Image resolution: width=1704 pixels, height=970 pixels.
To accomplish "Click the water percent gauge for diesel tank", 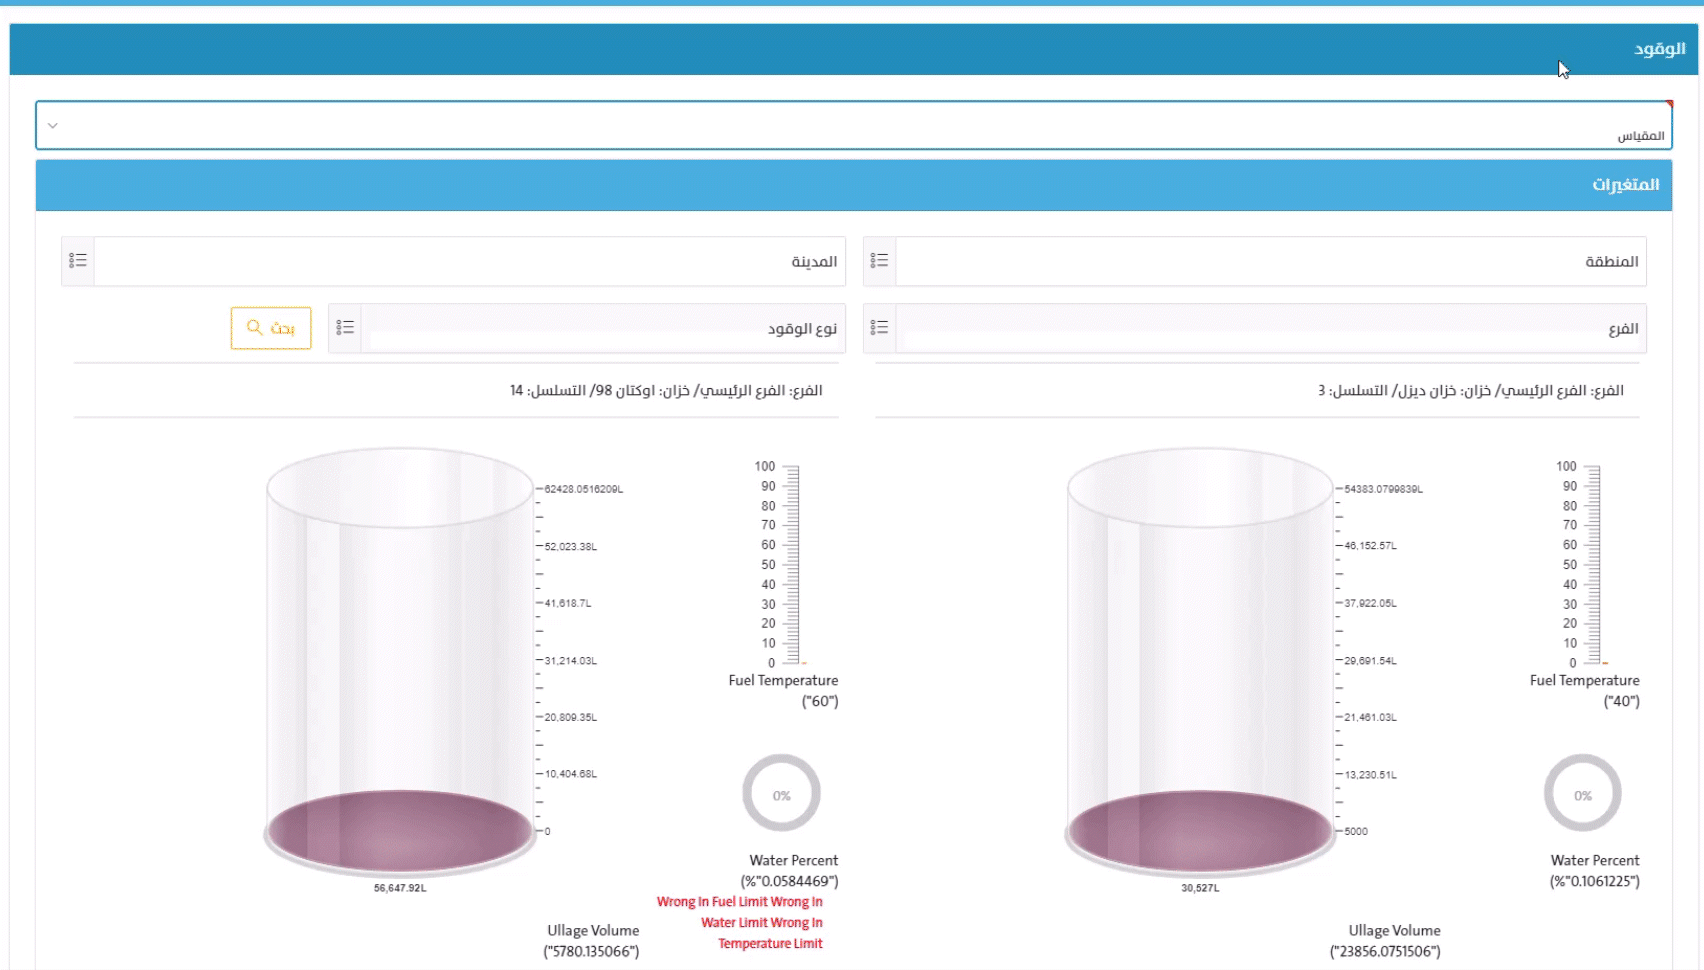I will point(1582,794).
